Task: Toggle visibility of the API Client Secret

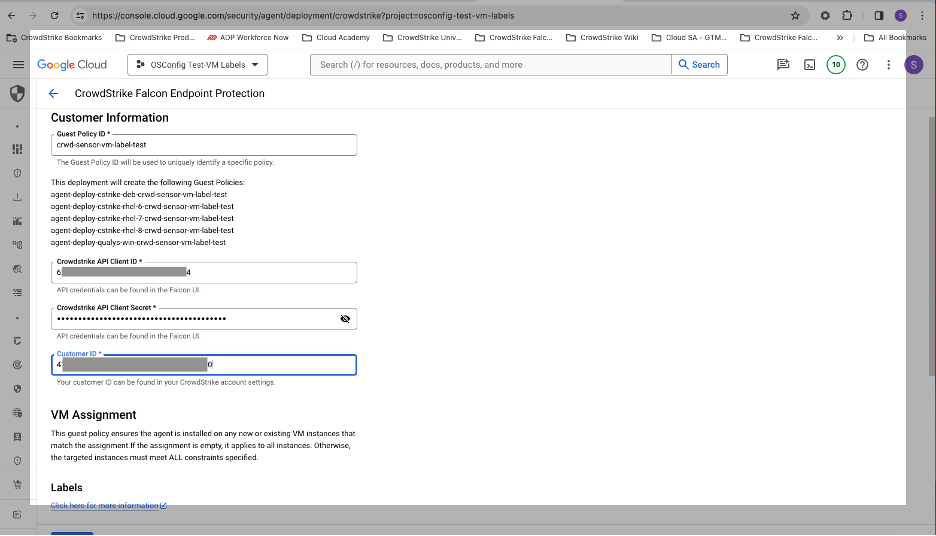Action: [345, 319]
